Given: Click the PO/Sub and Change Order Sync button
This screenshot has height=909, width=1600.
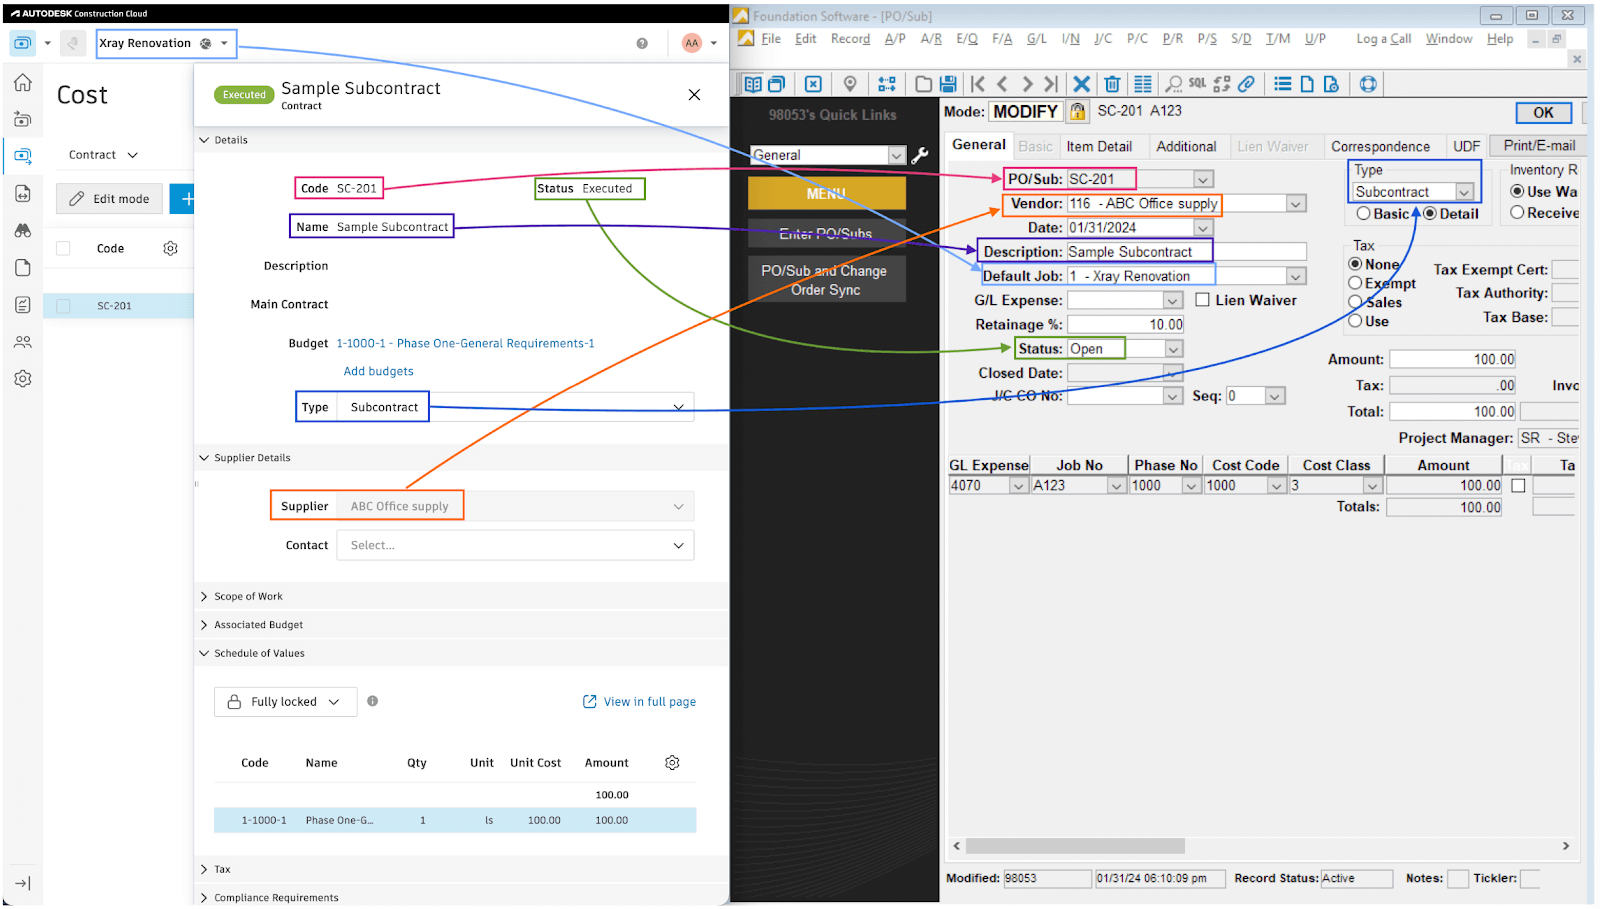Looking at the screenshot, I should coord(826,280).
